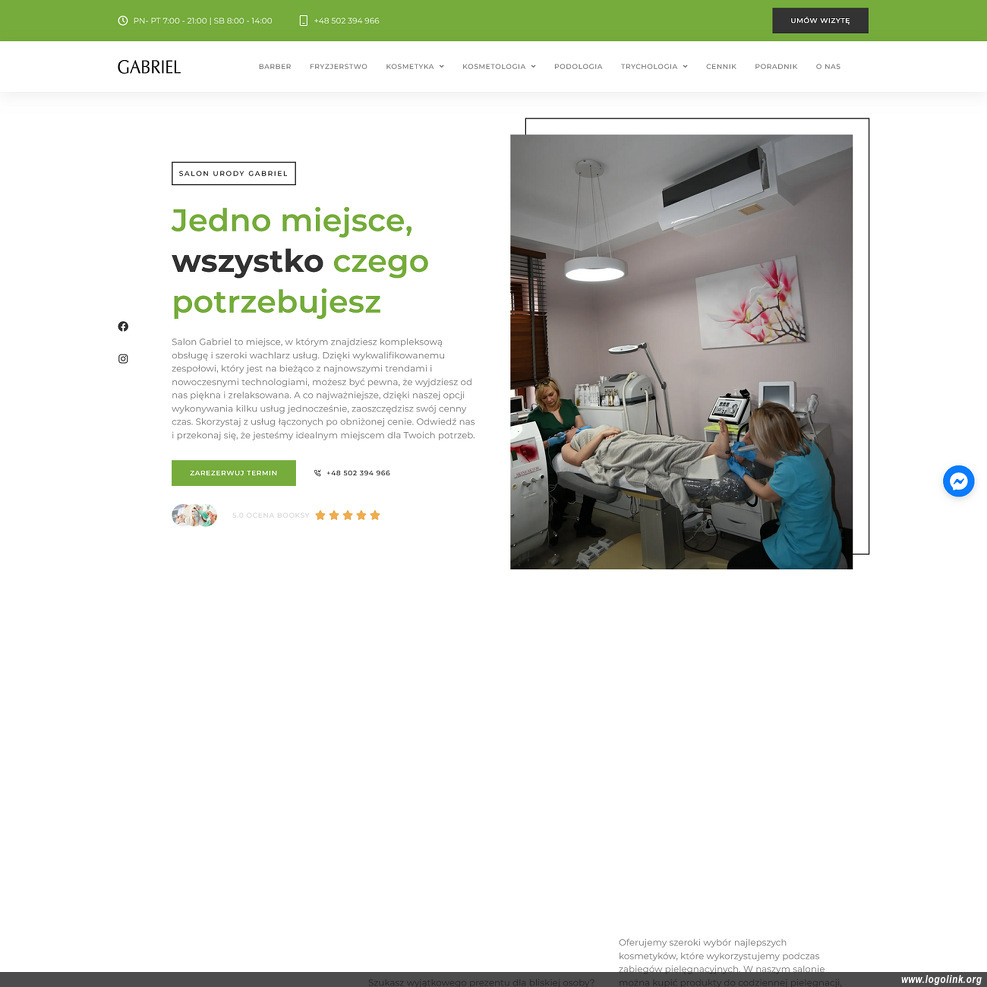Click the 5.0 Ocena Booksy label
Screen dimensions: 987x987
tap(271, 516)
